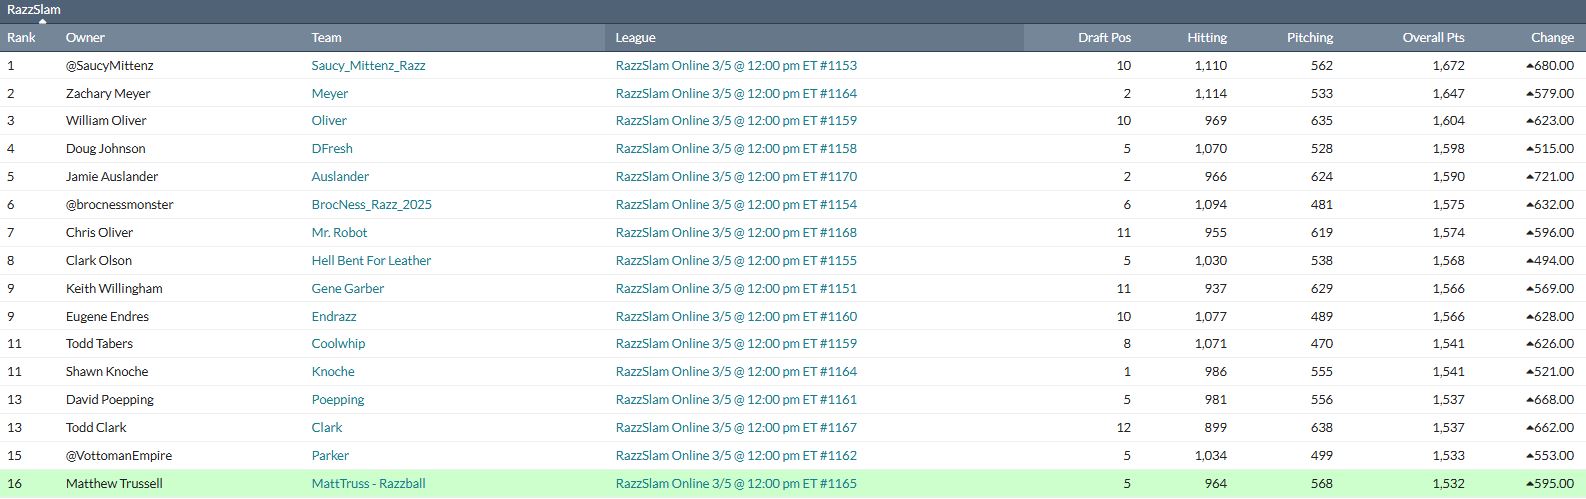Click overall points value 1,532
The image size is (1586, 499).
tap(1448, 483)
